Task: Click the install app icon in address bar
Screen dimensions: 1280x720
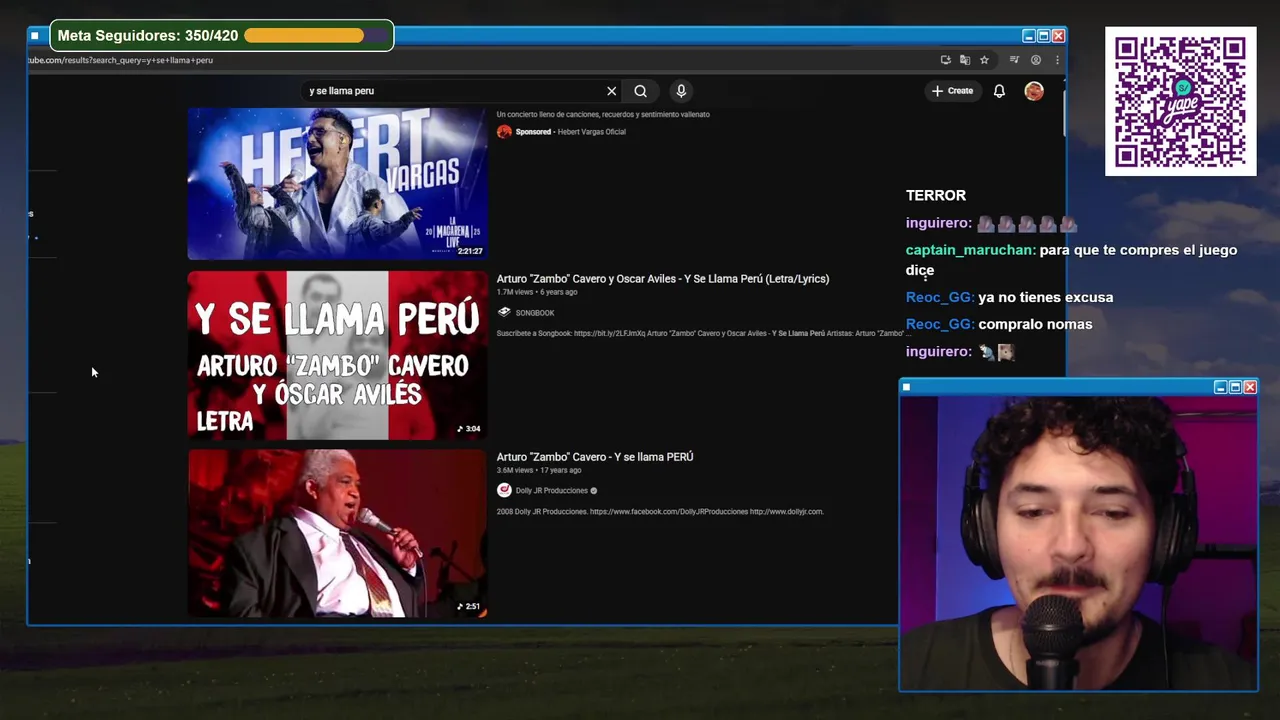Action: tap(945, 60)
